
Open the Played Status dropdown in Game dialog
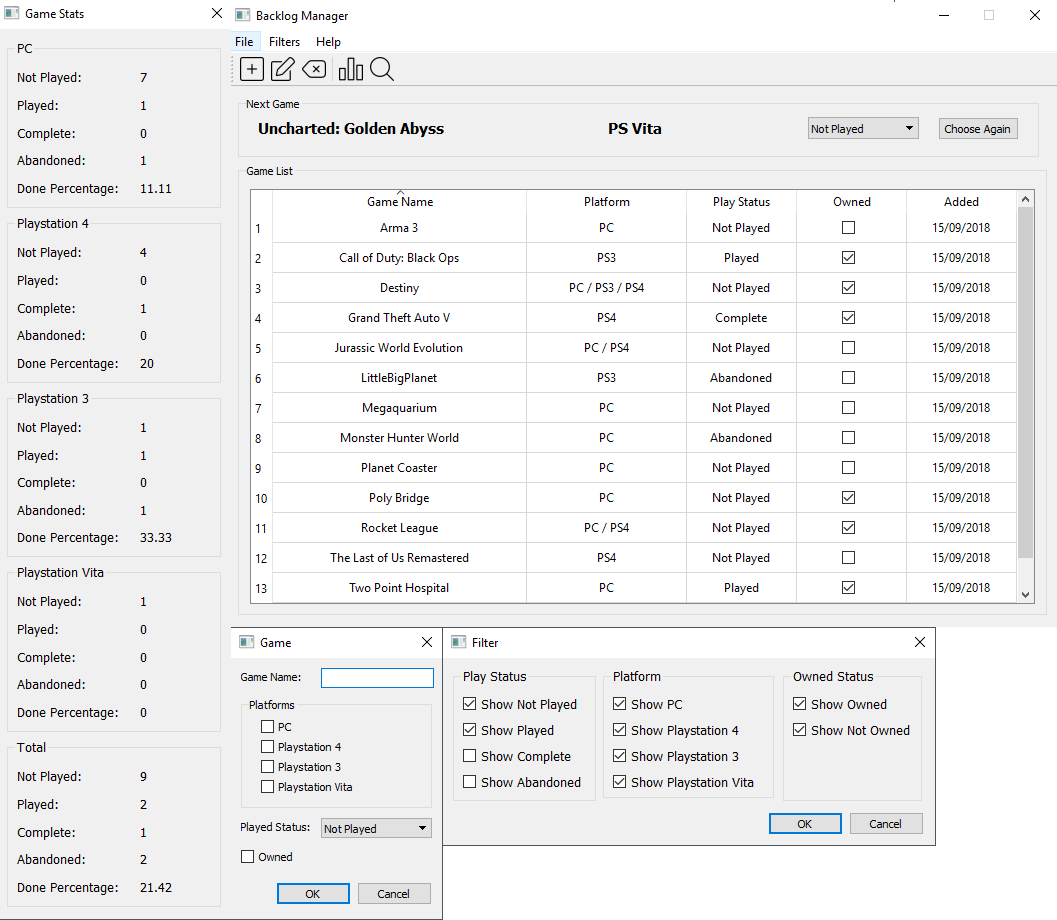[375, 828]
